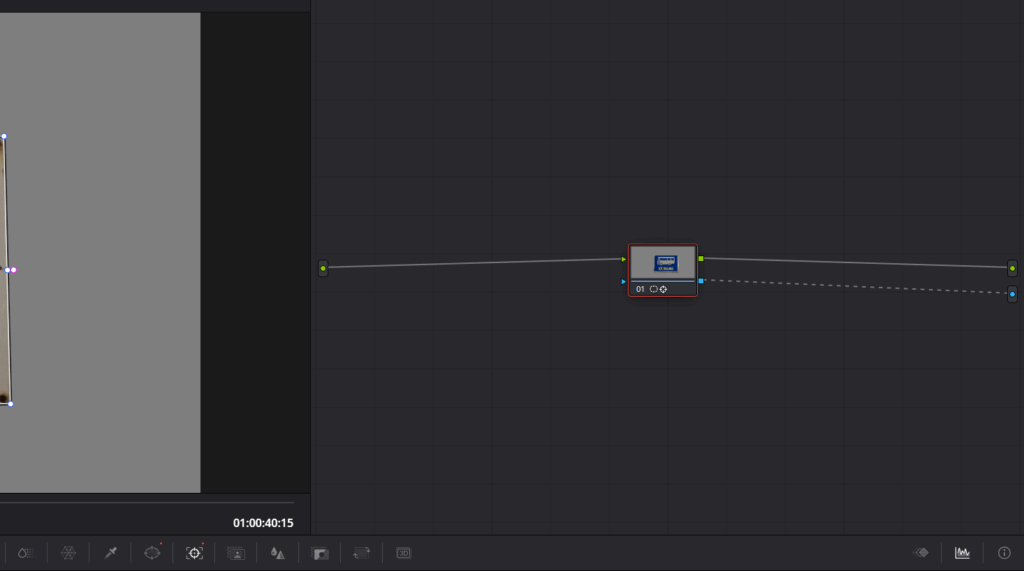Click node 01 green RGB input triangle
This screenshot has height=571, width=1024.
coord(624,259)
